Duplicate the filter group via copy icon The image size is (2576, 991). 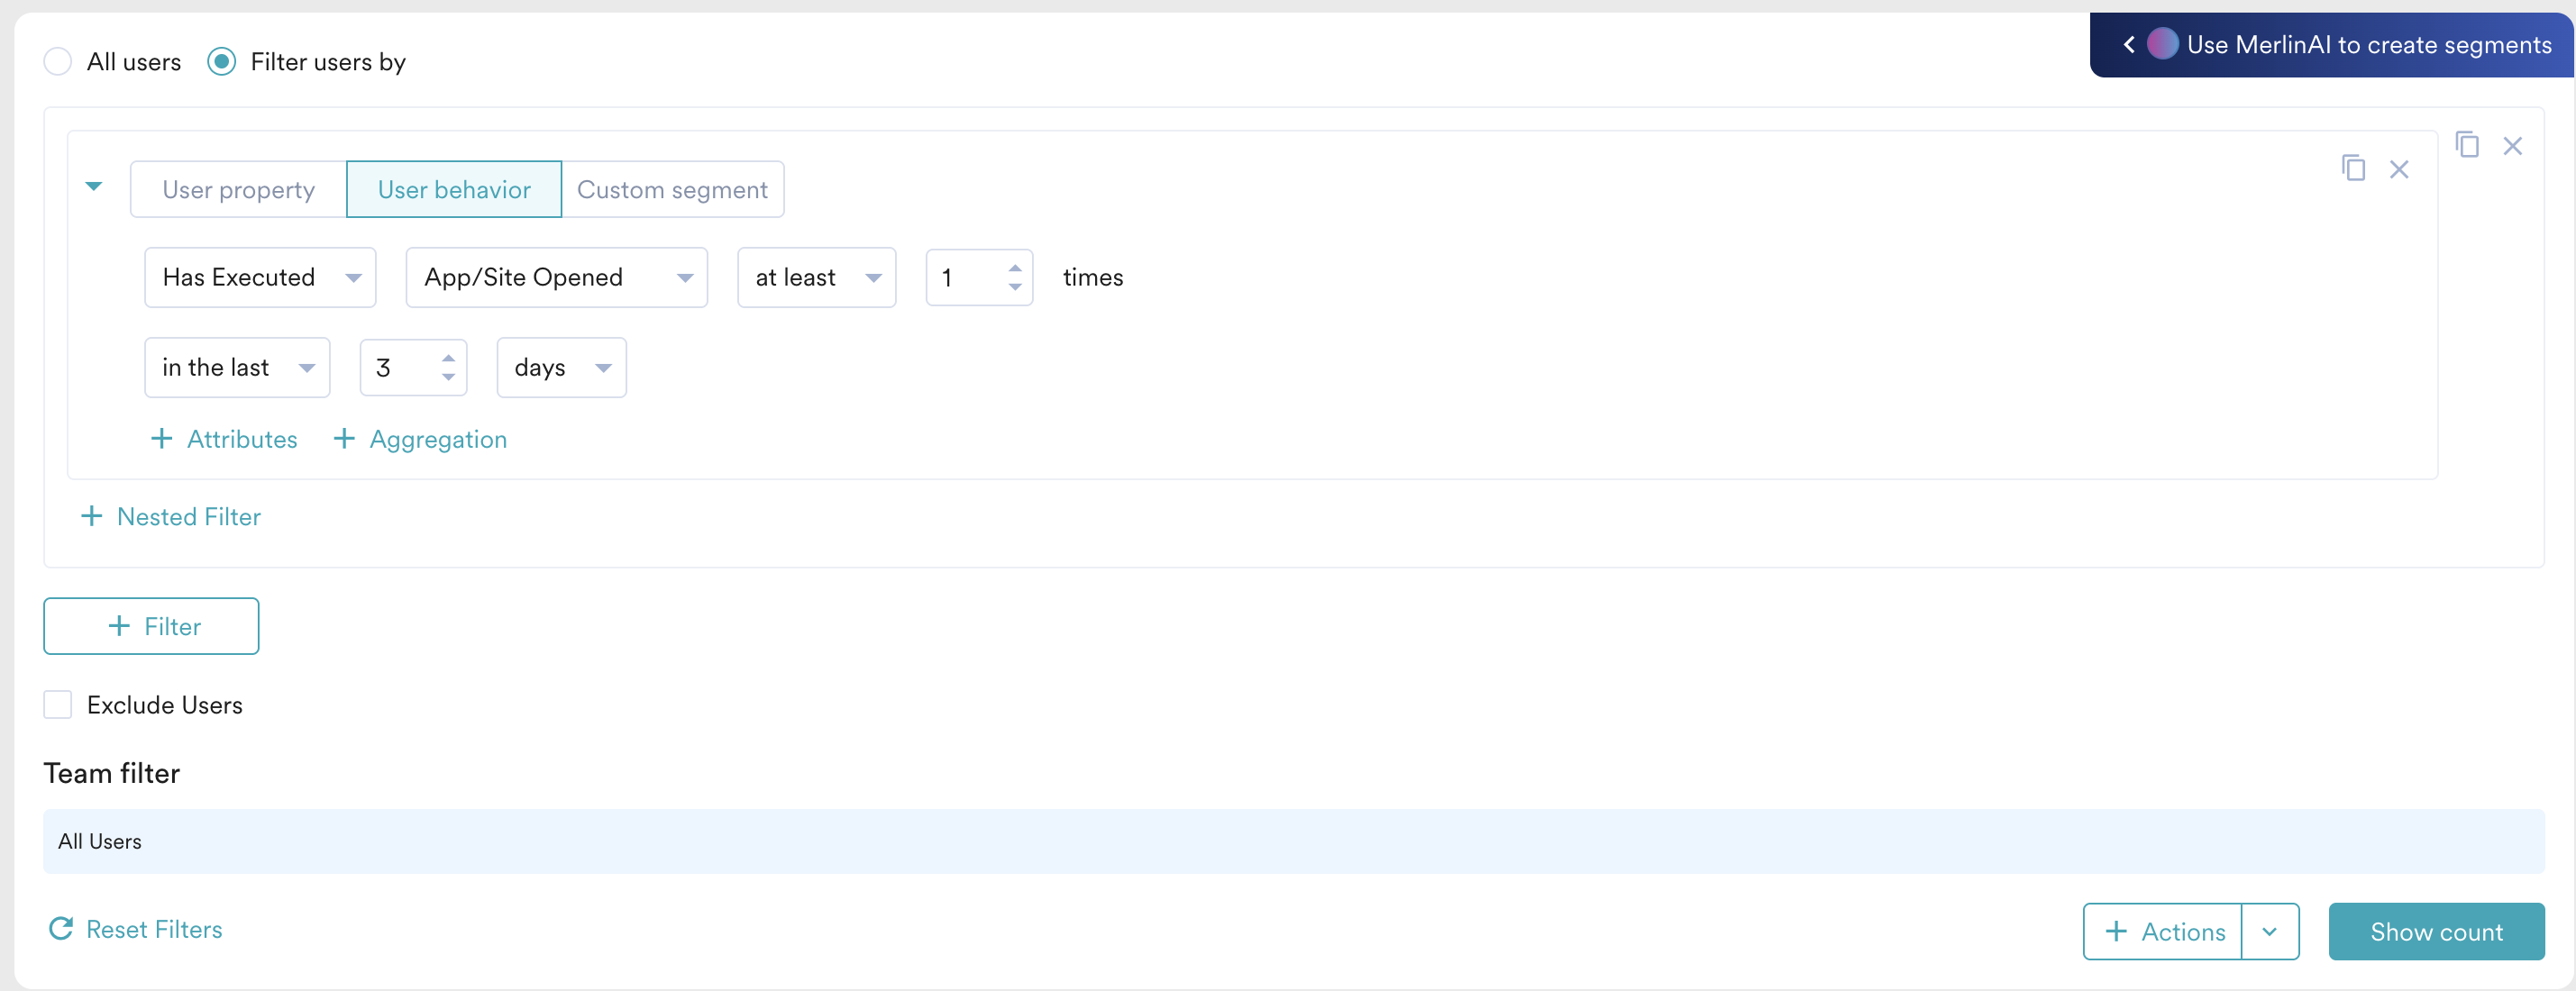(2469, 145)
